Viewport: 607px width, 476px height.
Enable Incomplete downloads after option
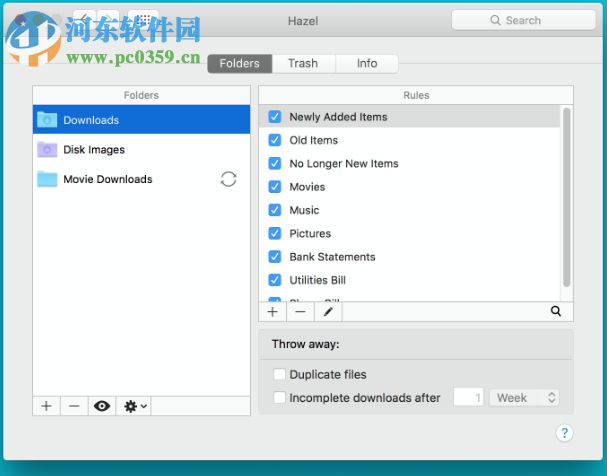(x=279, y=397)
